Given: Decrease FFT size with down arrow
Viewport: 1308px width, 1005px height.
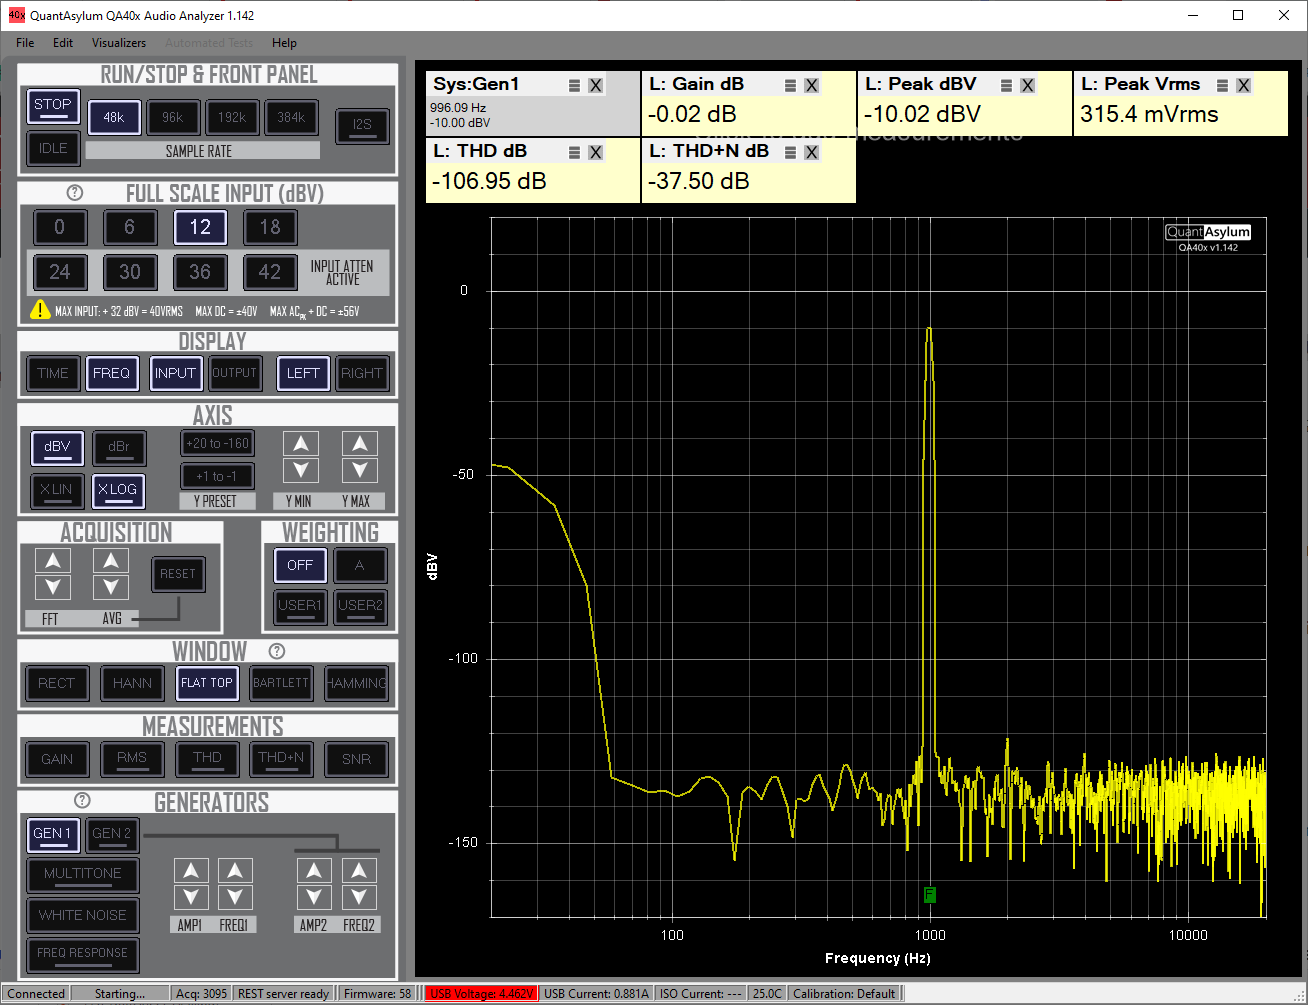Looking at the screenshot, I should tap(52, 587).
